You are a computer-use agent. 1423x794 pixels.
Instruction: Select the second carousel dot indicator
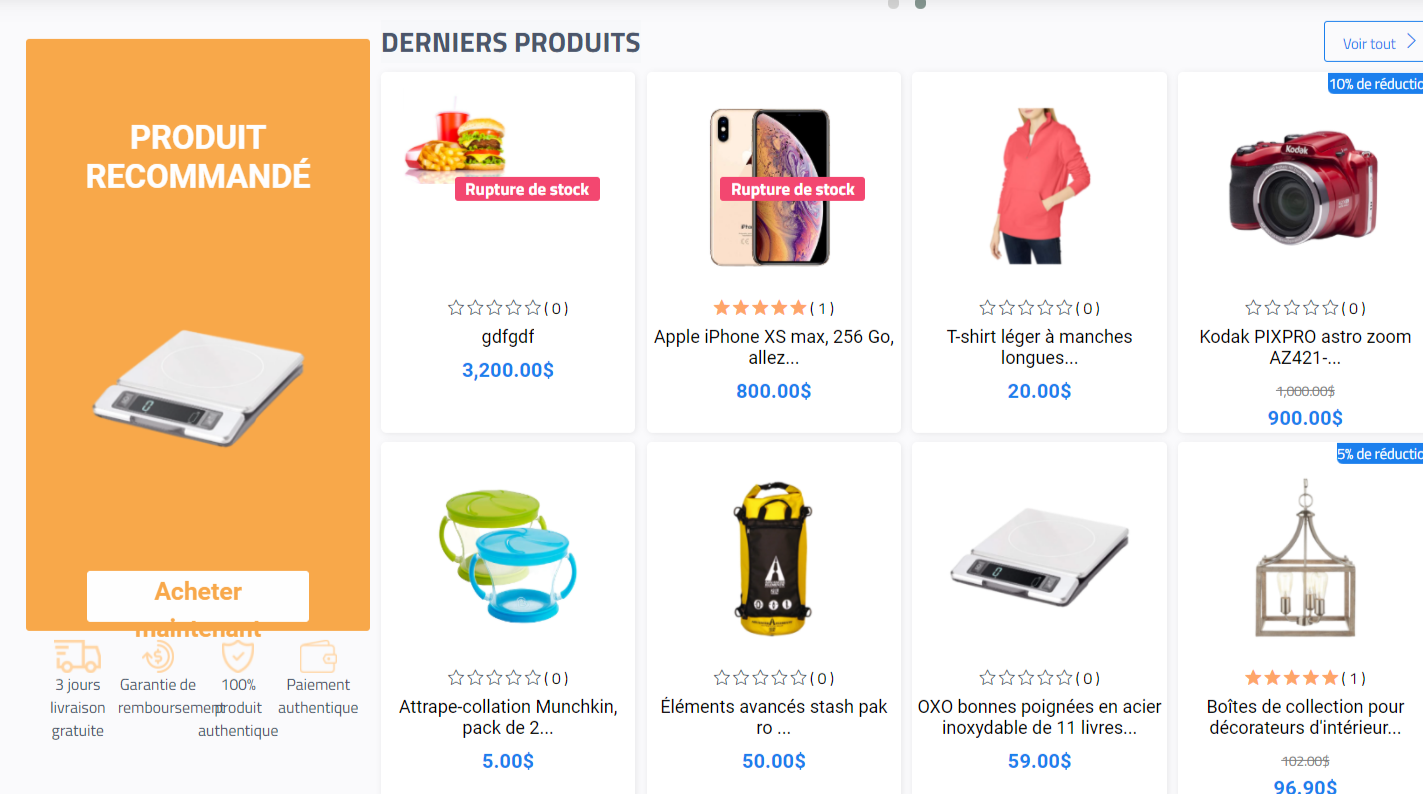pyautogui.click(x=920, y=4)
